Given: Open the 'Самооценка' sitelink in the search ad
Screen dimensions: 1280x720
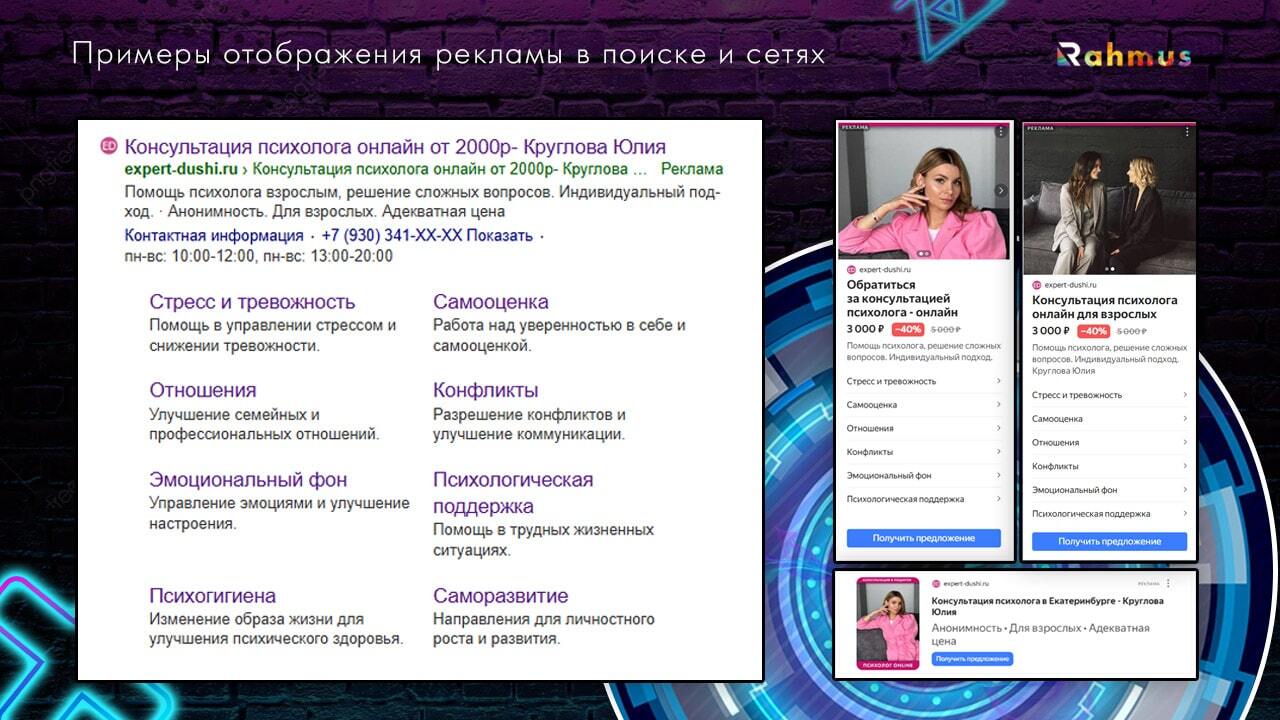Looking at the screenshot, I should (491, 302).
